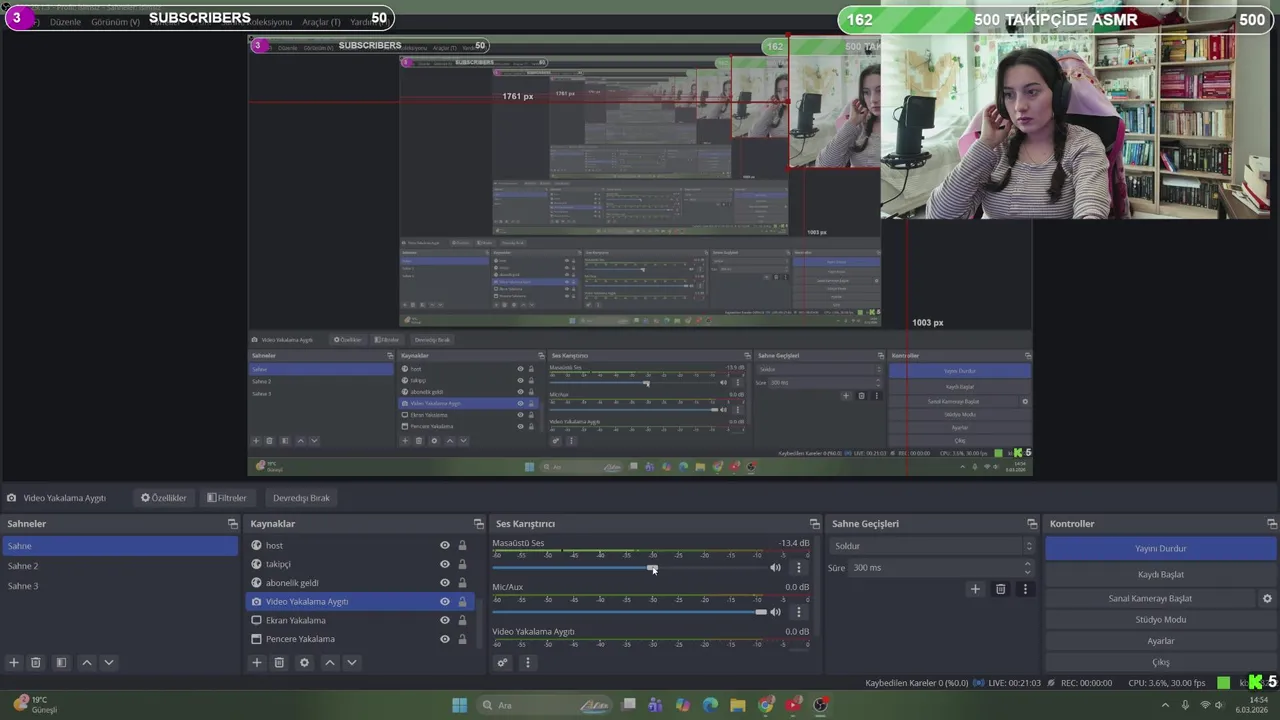Open advanced audio properties via the mixer gears icon
This screenshot has width=1280, height=720.
click(x=502, y=662)
